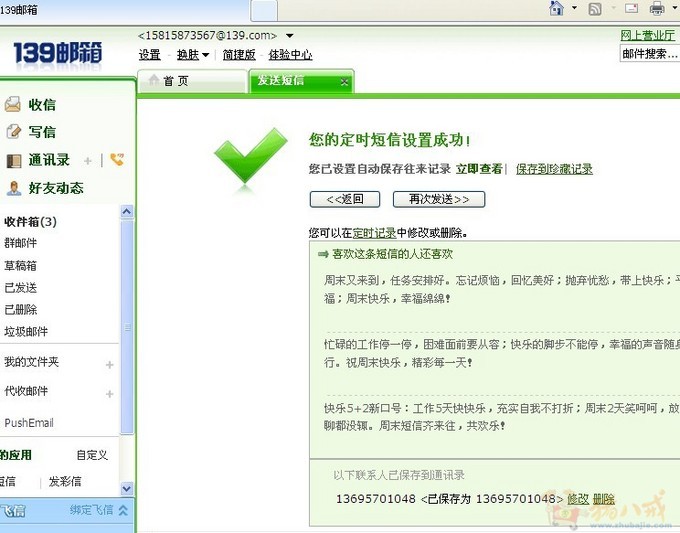Click sidebar scrollbar up arrow
680x533 pixels.
click(127, 211)
